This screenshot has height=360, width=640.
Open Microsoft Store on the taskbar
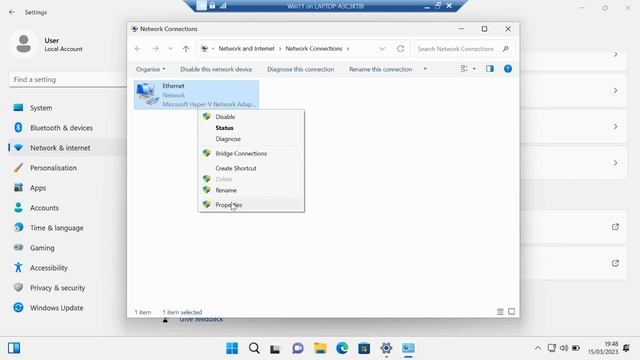point(364,348)
